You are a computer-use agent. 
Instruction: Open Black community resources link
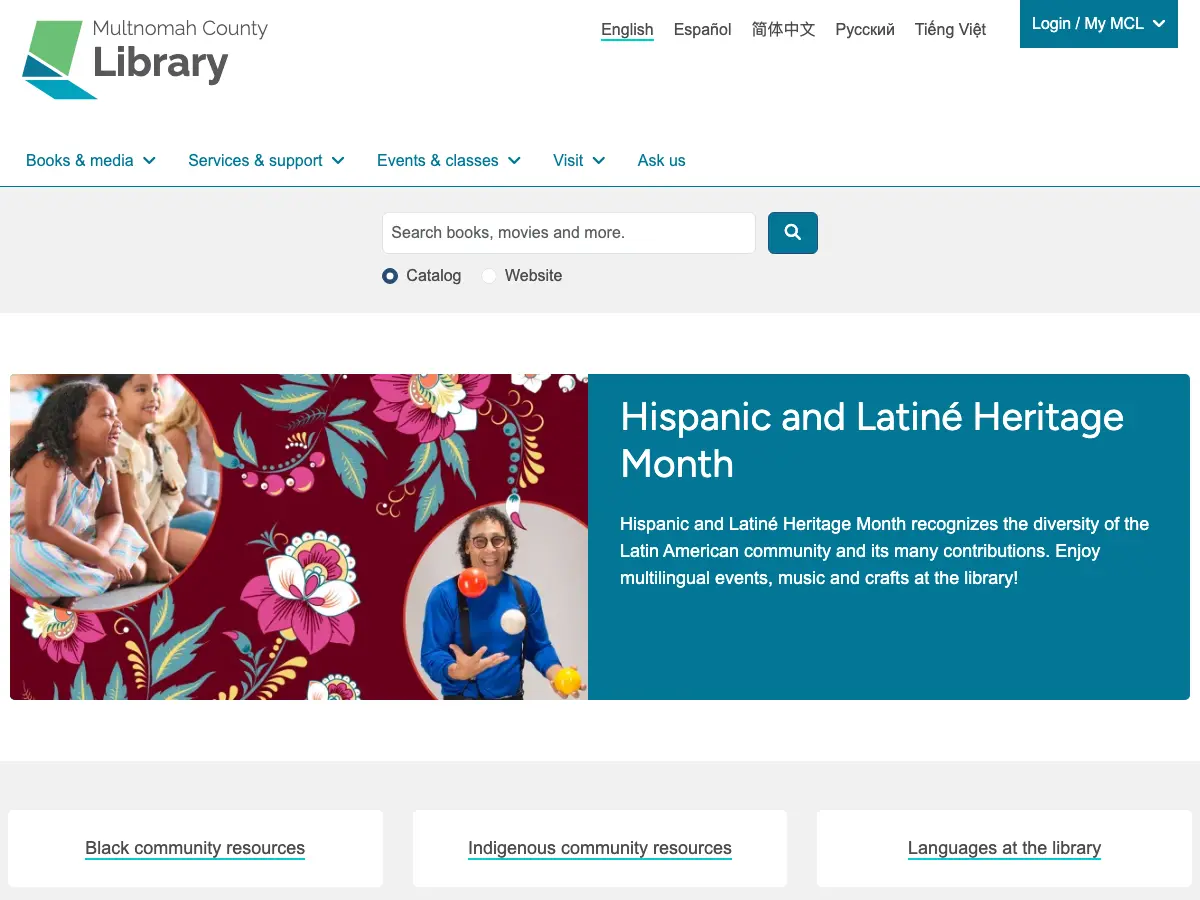tap(195, 848)
